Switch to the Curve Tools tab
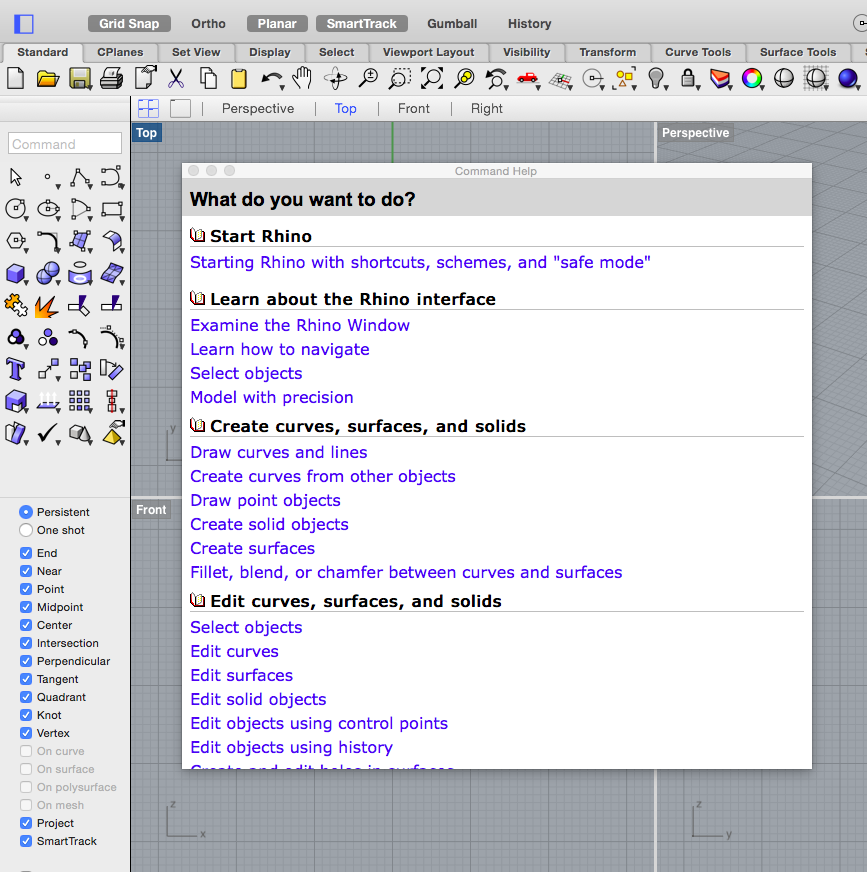The width and height of the screenshot is (867, 872). click(697, 52)
